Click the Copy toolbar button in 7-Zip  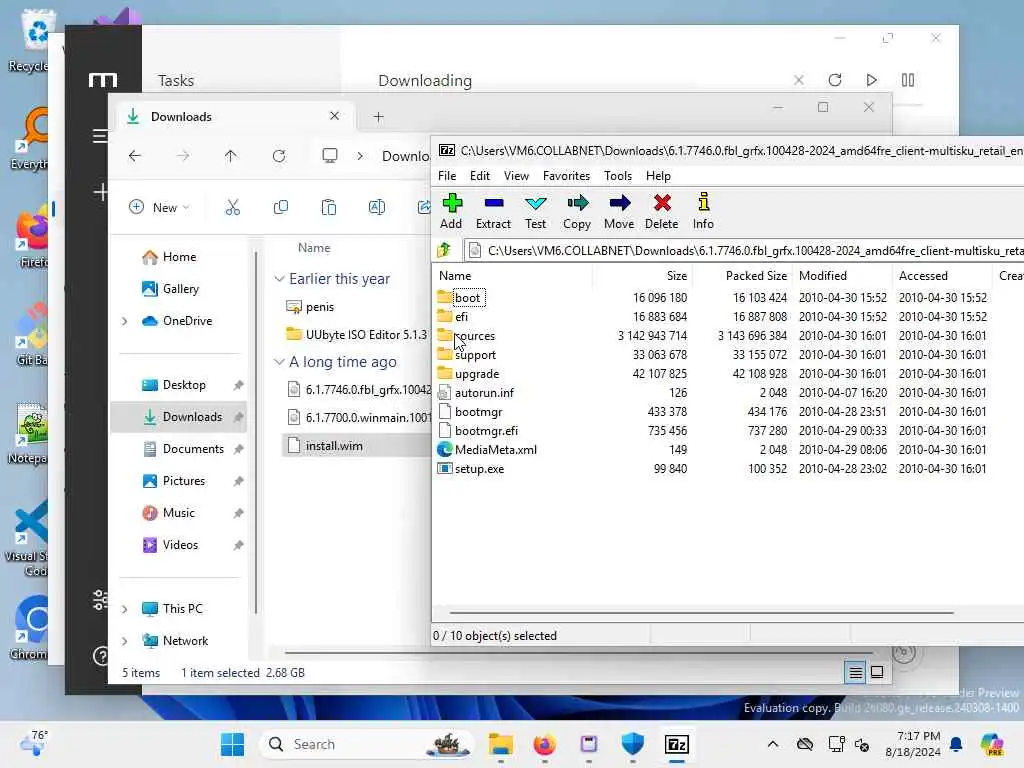click(577, 211)
